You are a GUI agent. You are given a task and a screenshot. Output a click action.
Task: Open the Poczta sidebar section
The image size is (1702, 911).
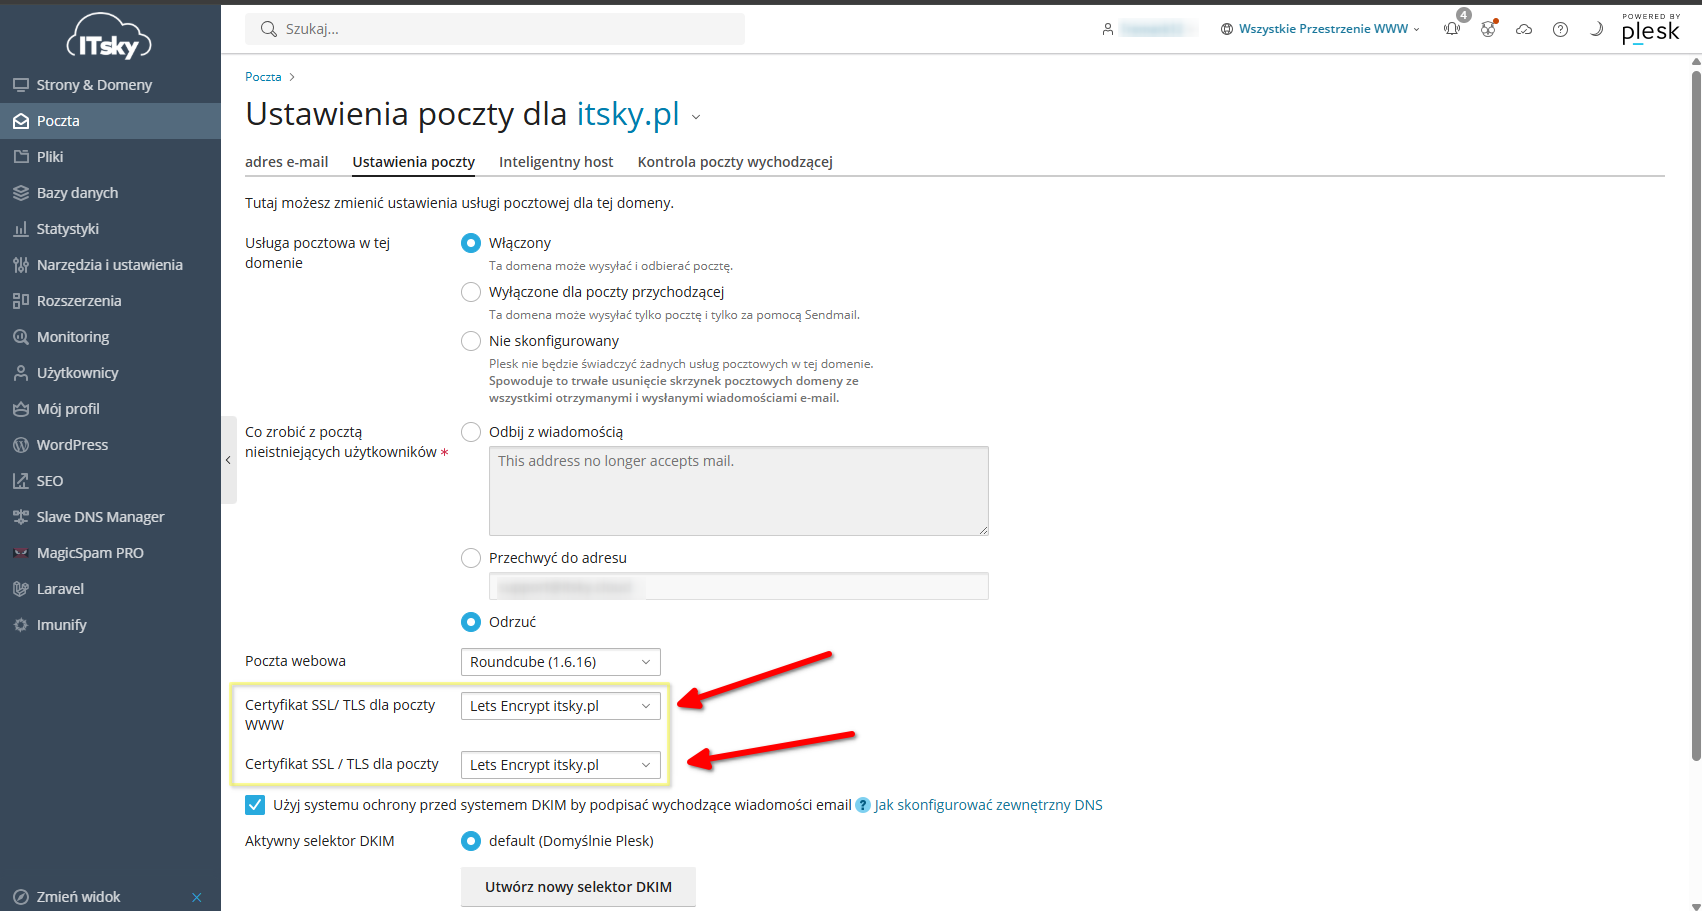coord(110,121)
